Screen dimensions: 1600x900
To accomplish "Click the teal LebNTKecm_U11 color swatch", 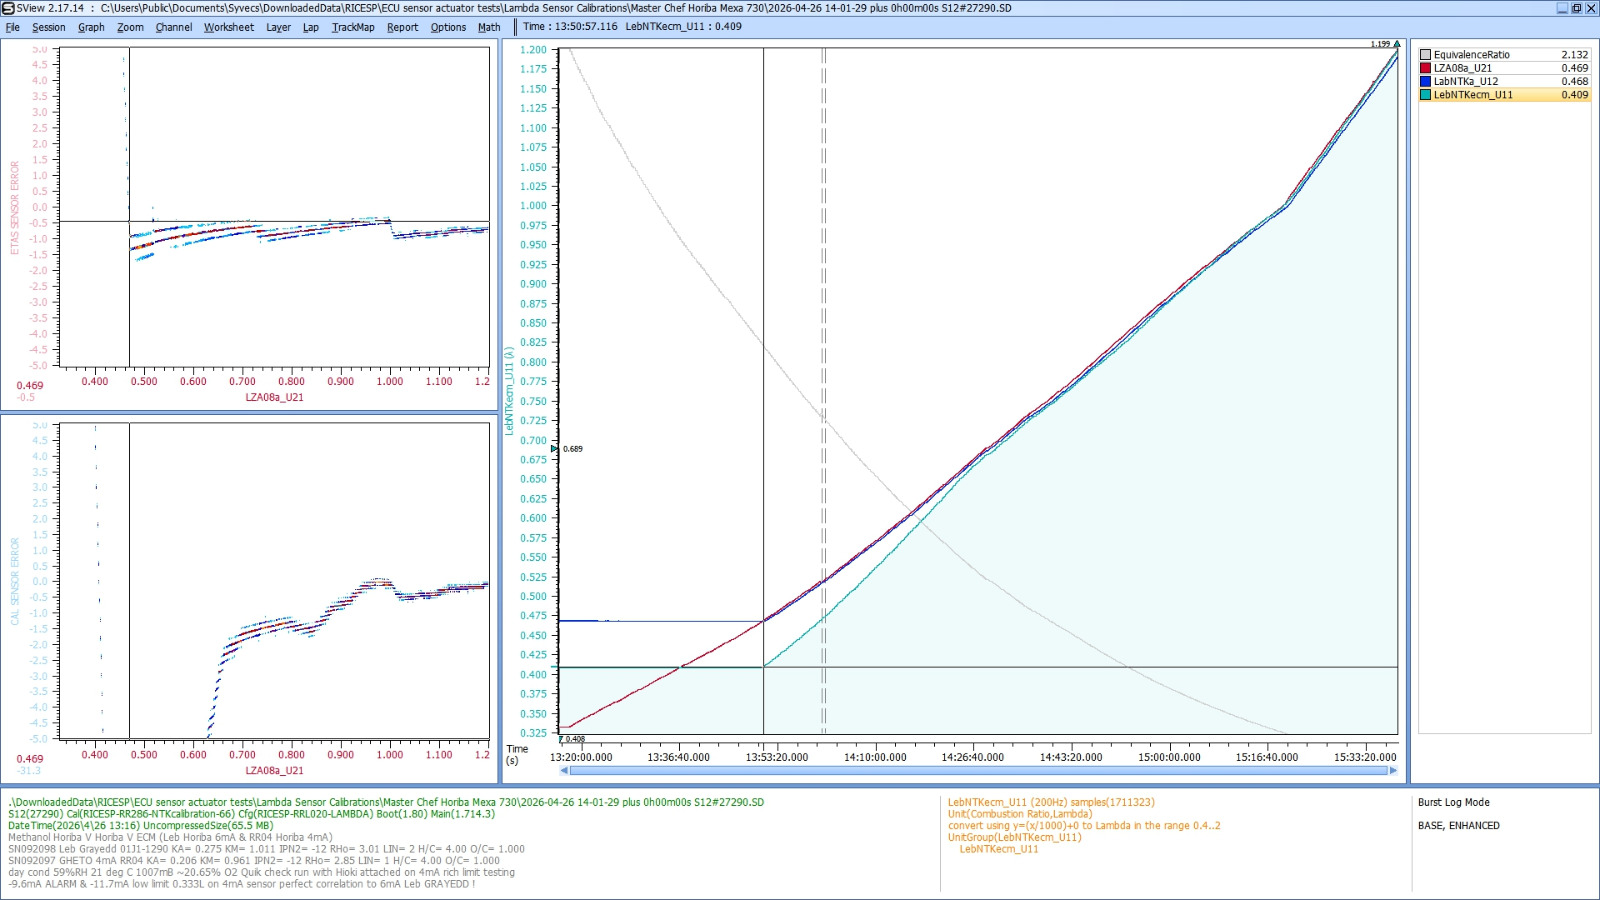I will [1426, 95].
